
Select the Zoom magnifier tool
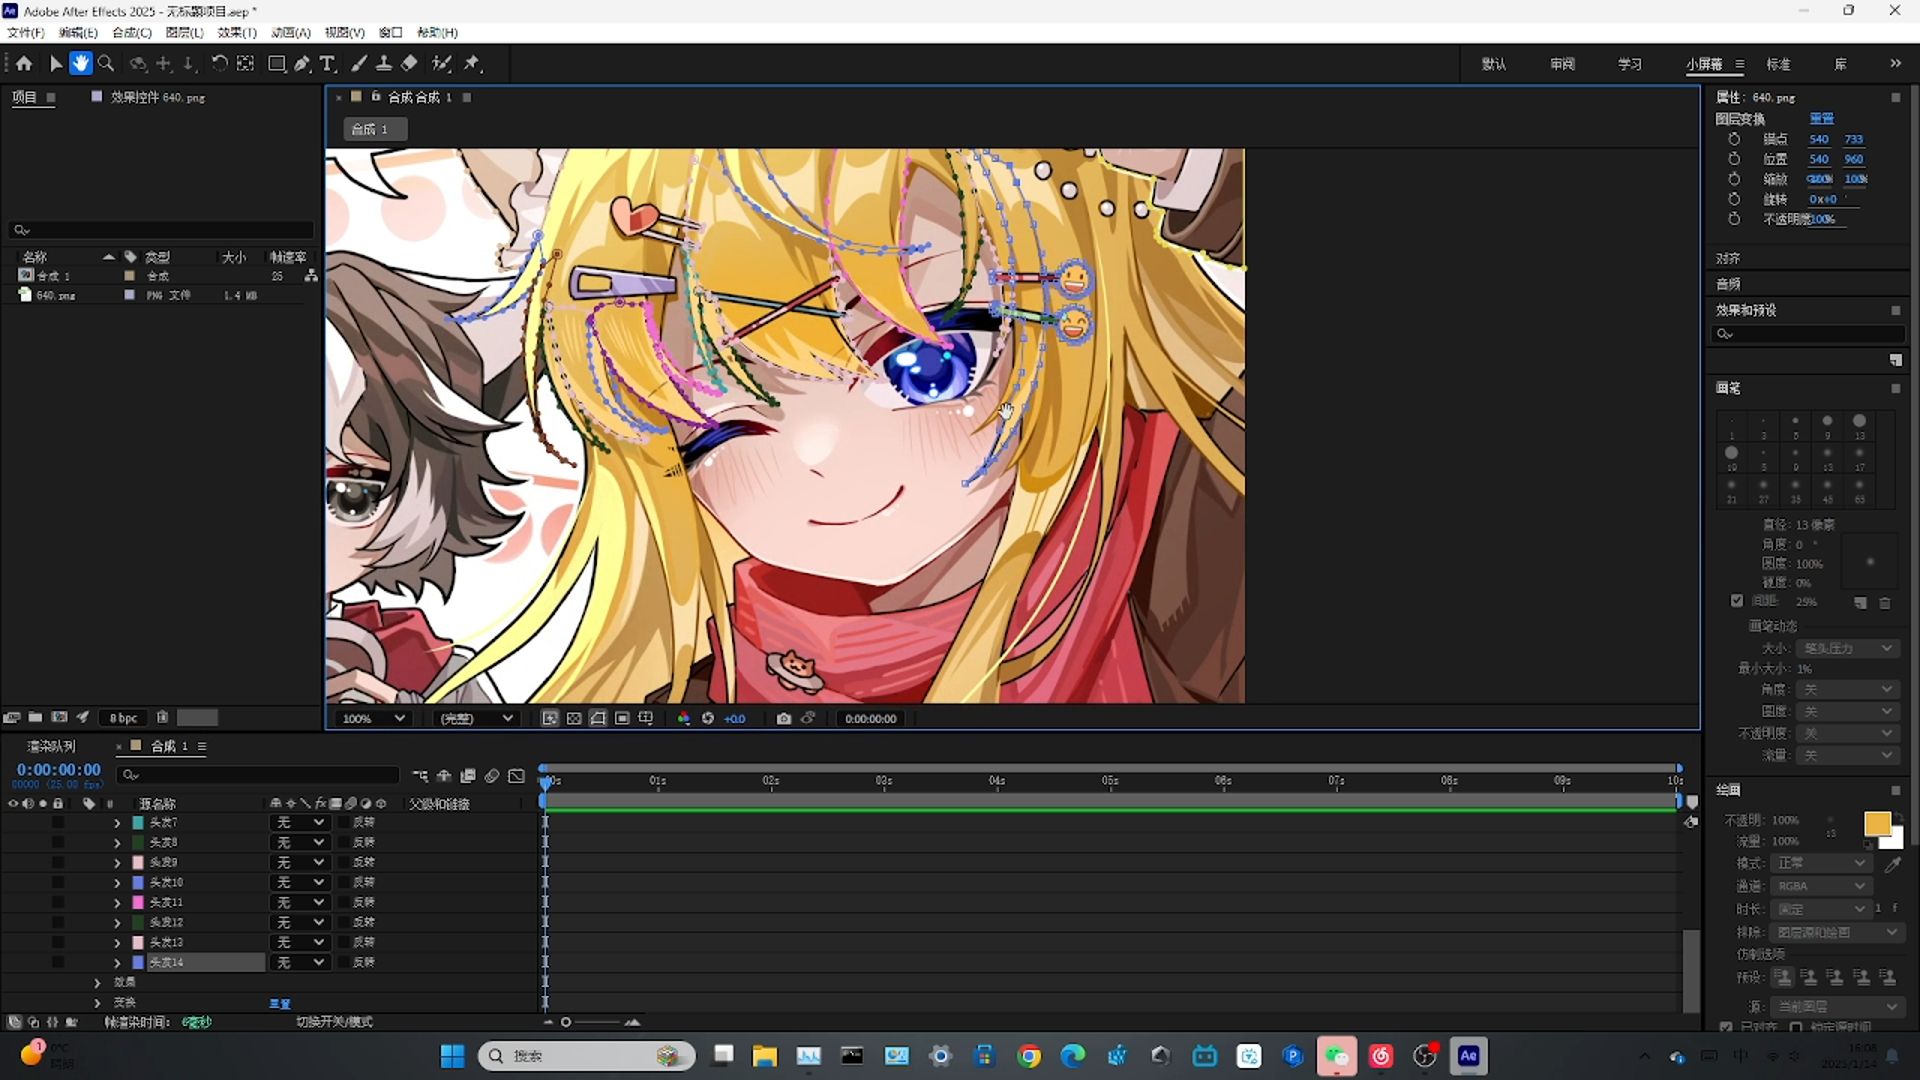pyautogui.click(x=106, y=63)
